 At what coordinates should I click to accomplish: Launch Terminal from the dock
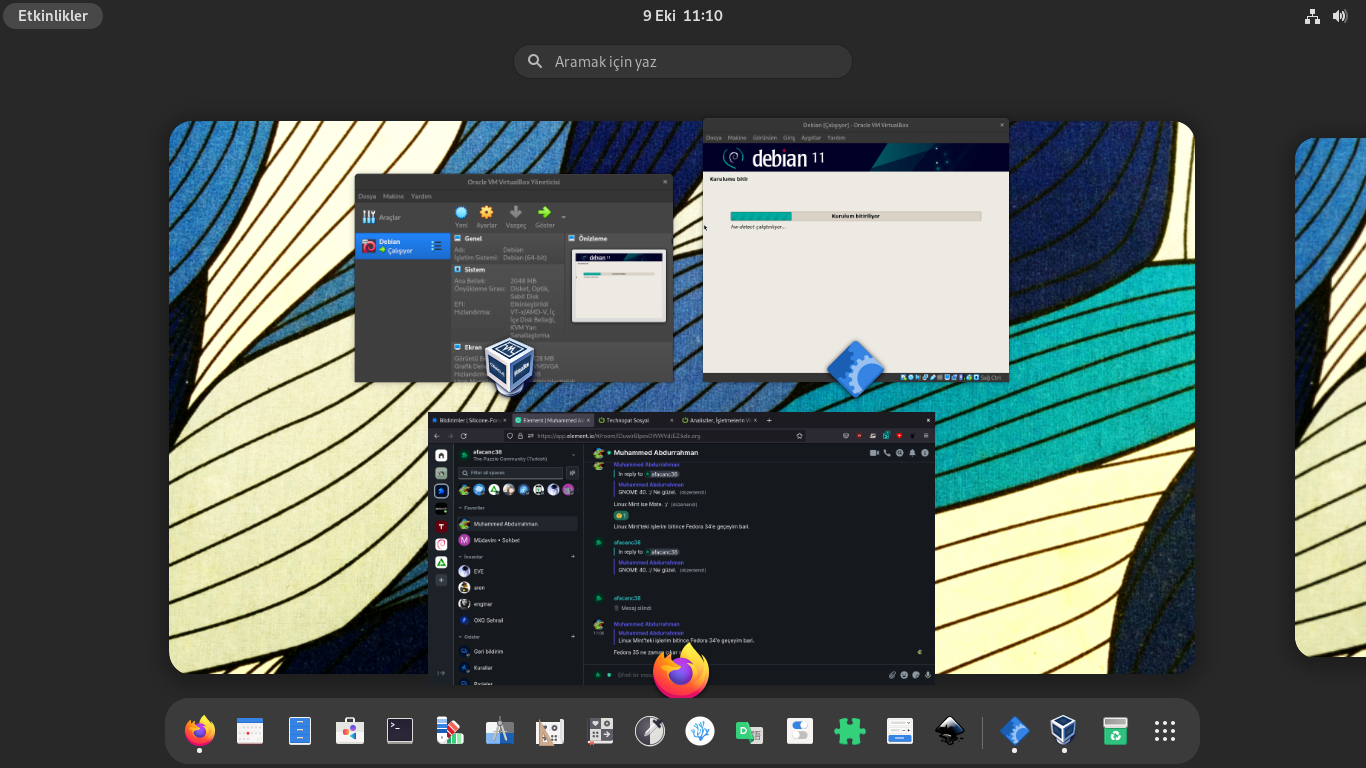pos(400,731)
